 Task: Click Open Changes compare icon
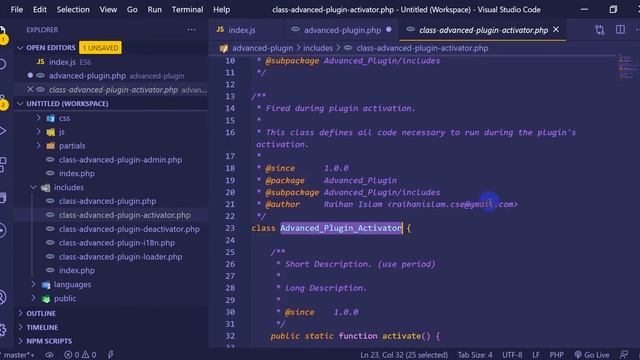[x=600, y=30]
